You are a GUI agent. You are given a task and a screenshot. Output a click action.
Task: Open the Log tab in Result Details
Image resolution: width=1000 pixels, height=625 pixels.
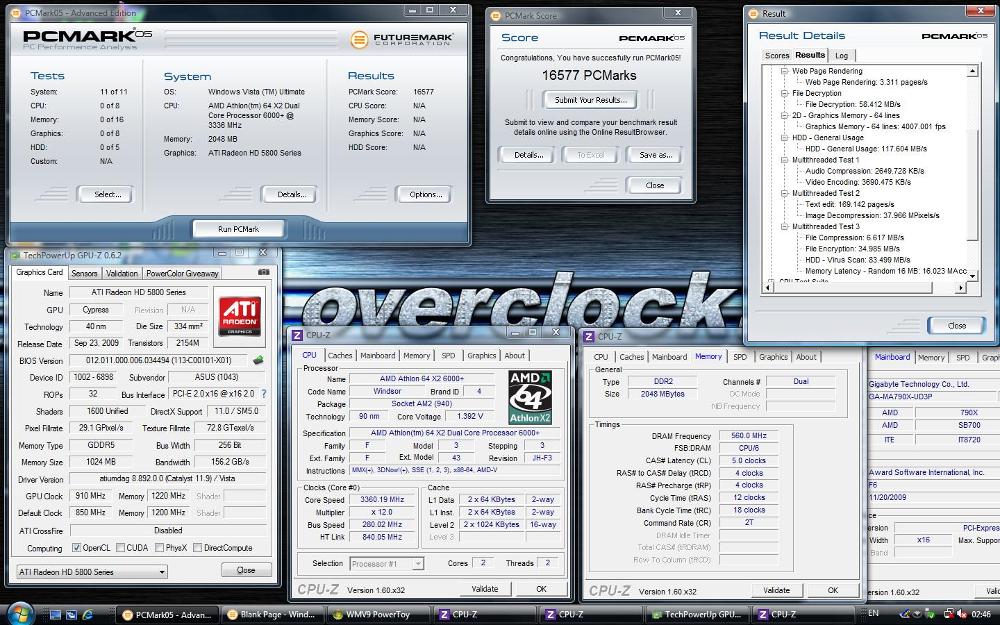(x=842, y=55)
